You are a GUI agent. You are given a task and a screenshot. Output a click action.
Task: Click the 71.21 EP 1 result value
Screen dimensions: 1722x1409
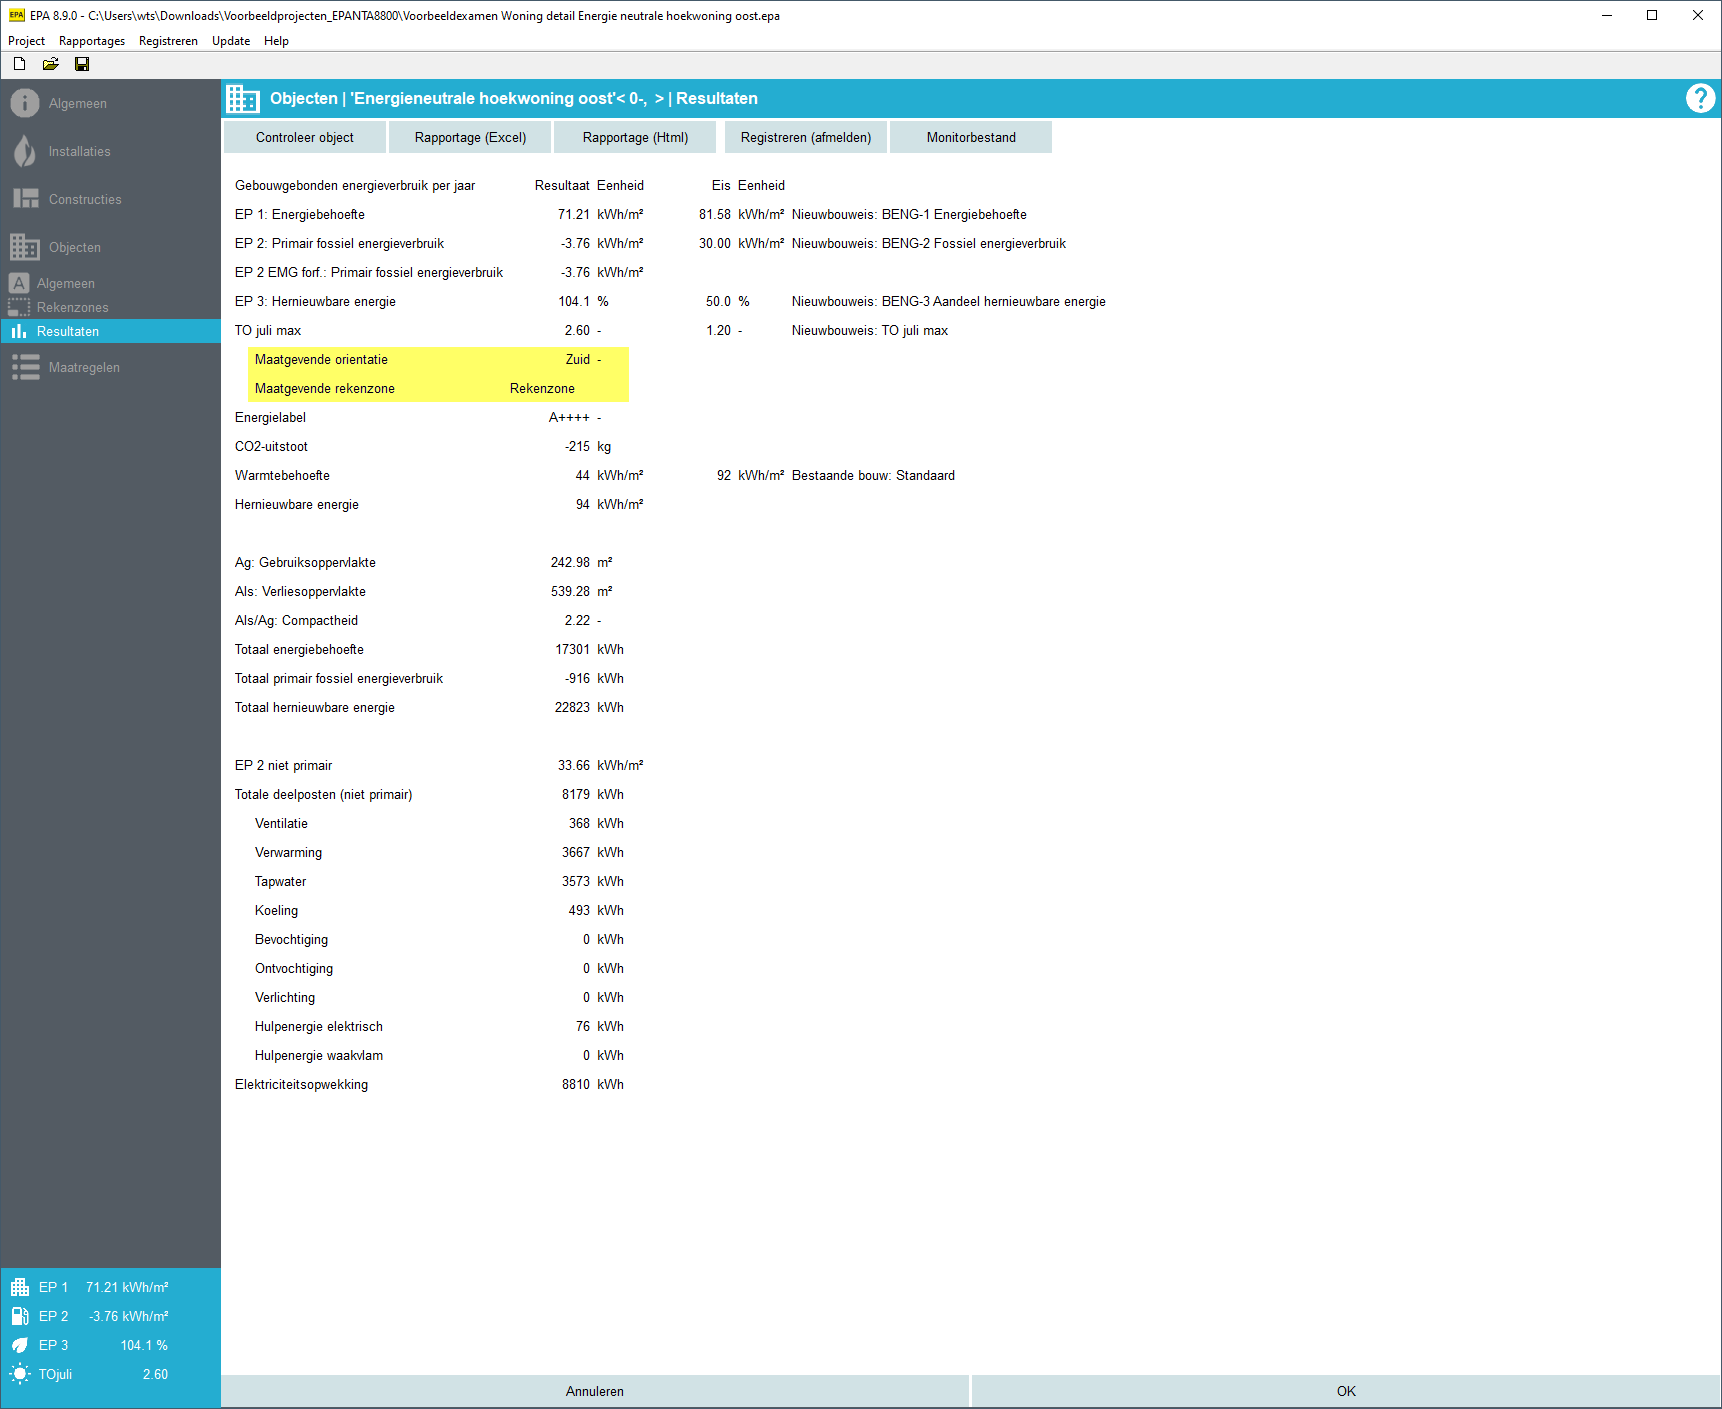[x=574, y=214]
